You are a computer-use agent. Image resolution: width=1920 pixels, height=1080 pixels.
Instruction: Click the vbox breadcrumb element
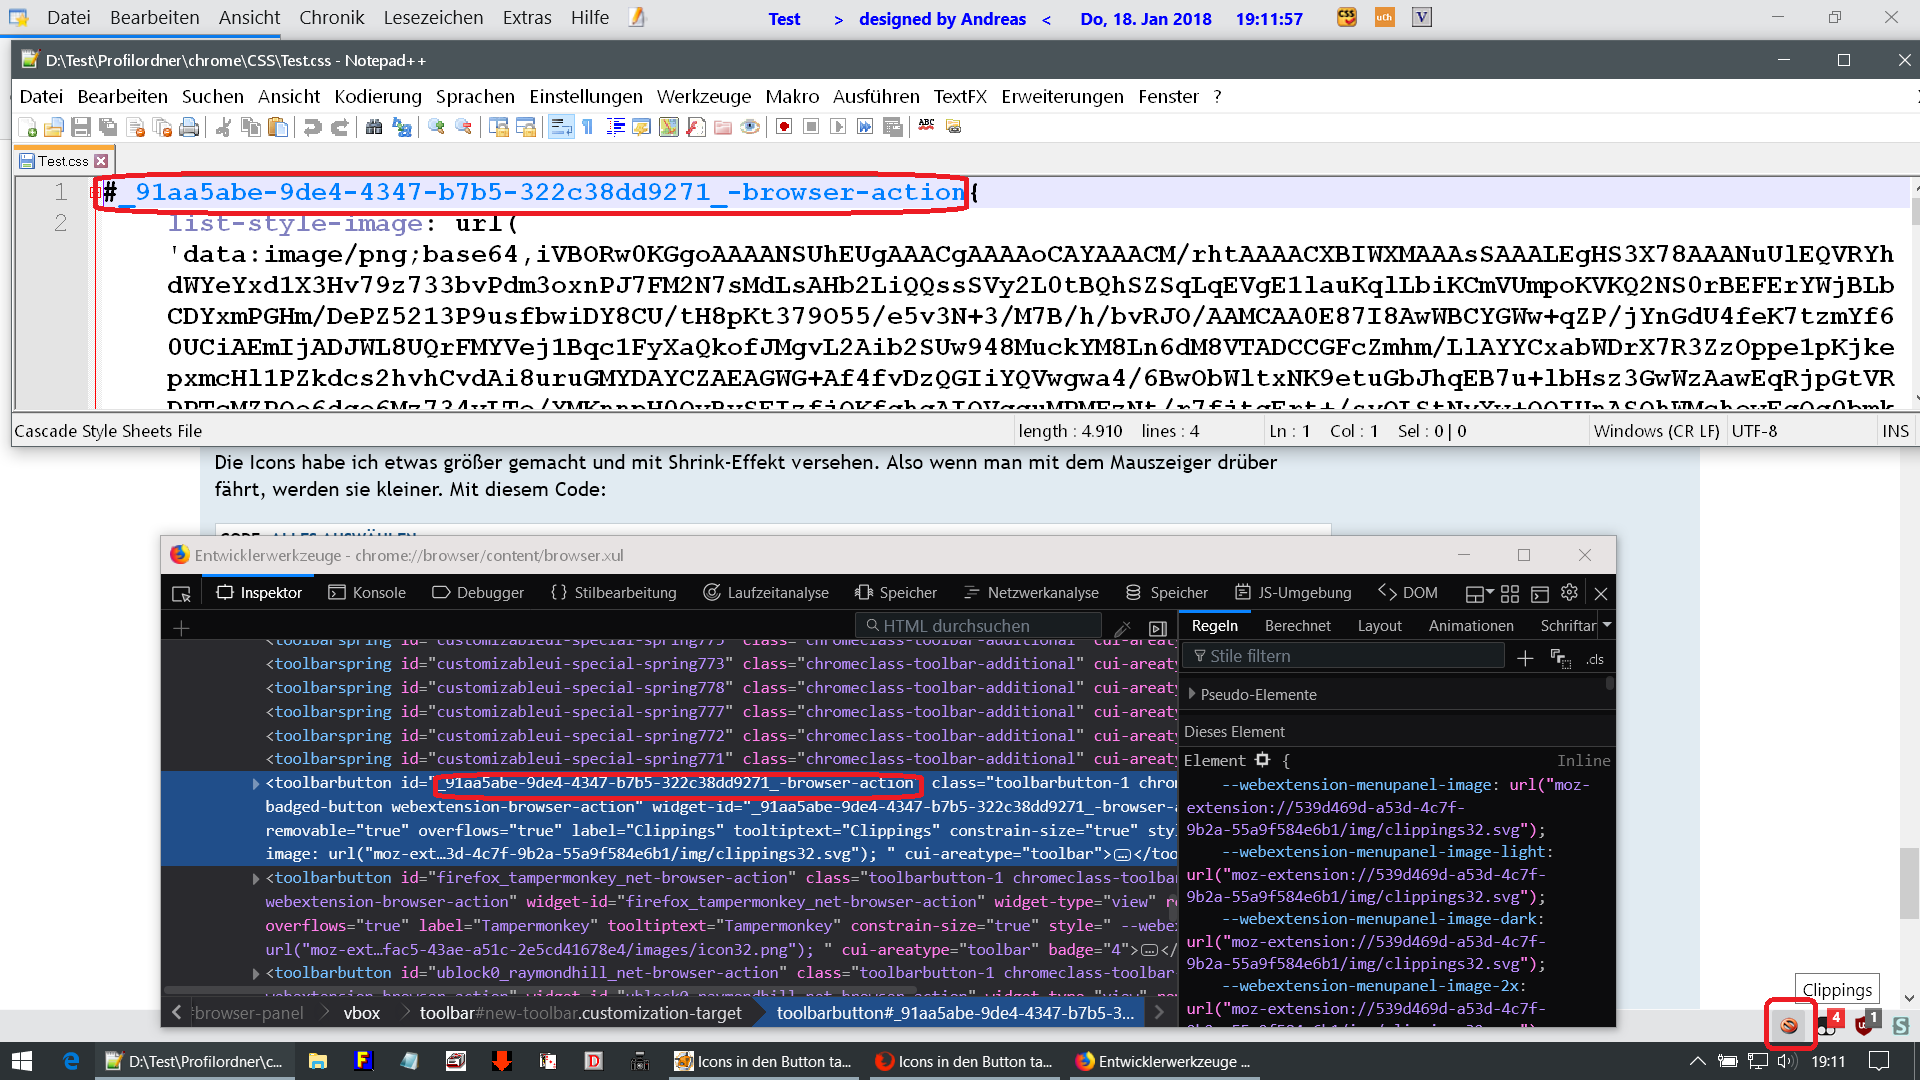(x=361, y=1013)
